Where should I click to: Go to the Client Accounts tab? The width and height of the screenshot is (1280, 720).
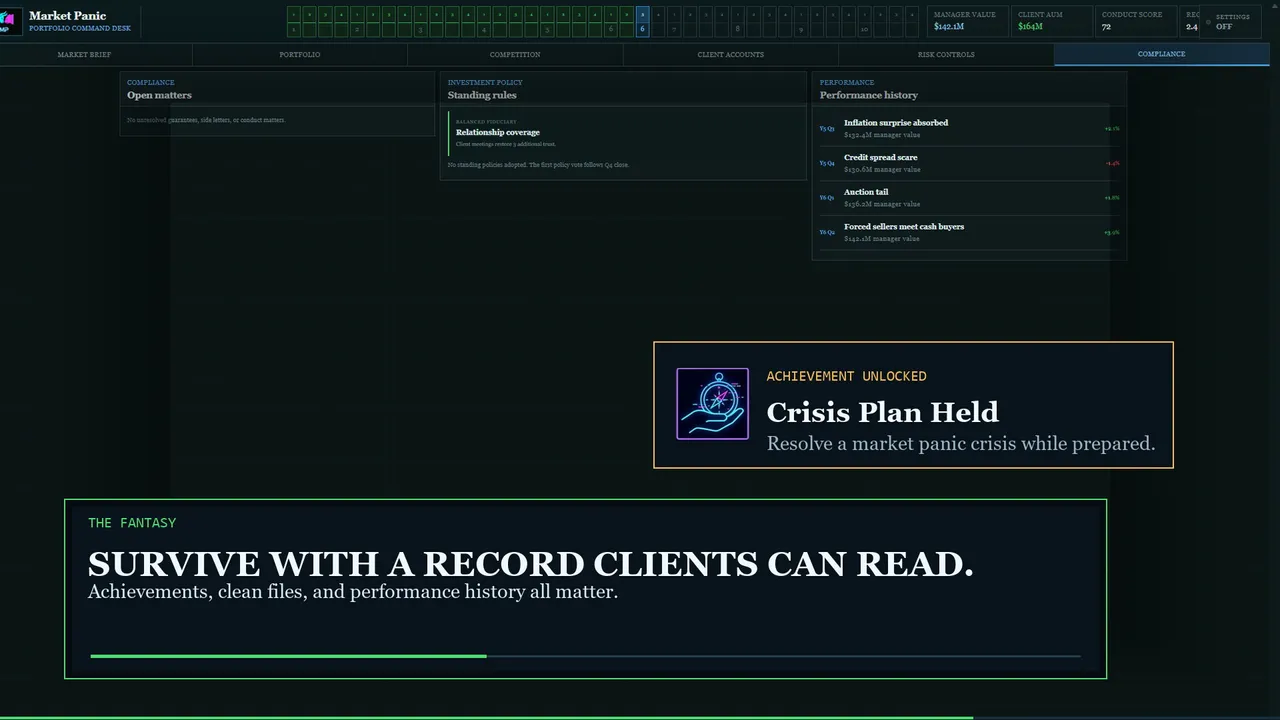(730, 54)
